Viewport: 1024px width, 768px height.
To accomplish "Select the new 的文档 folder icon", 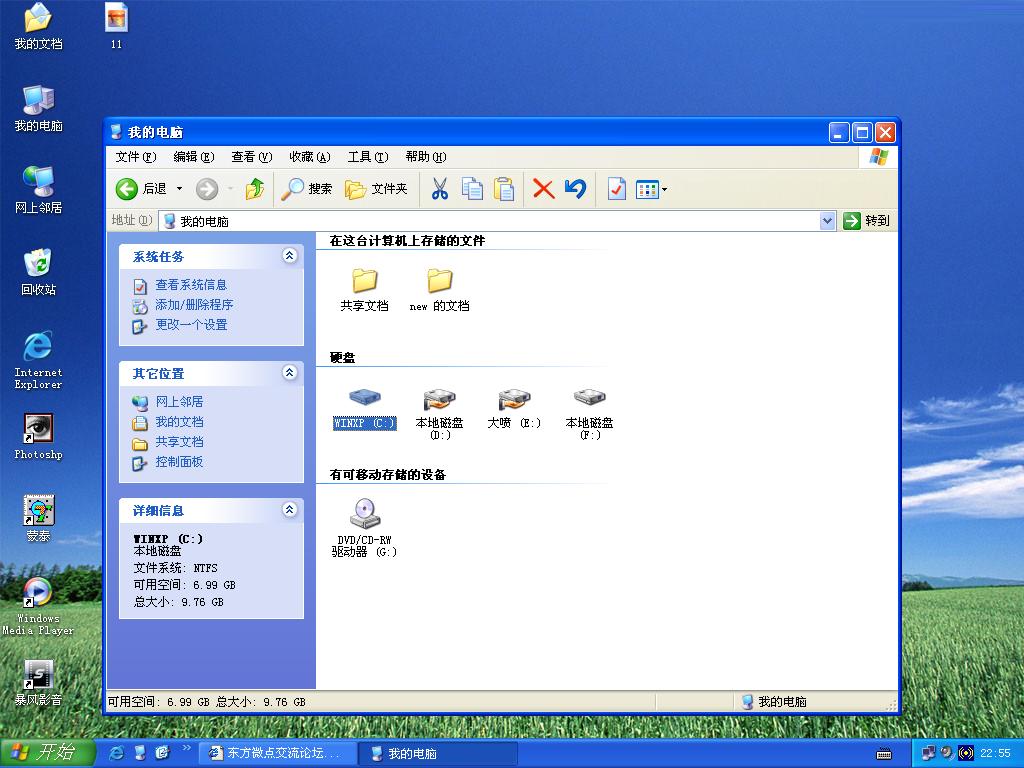I will [x=440, y=289].
